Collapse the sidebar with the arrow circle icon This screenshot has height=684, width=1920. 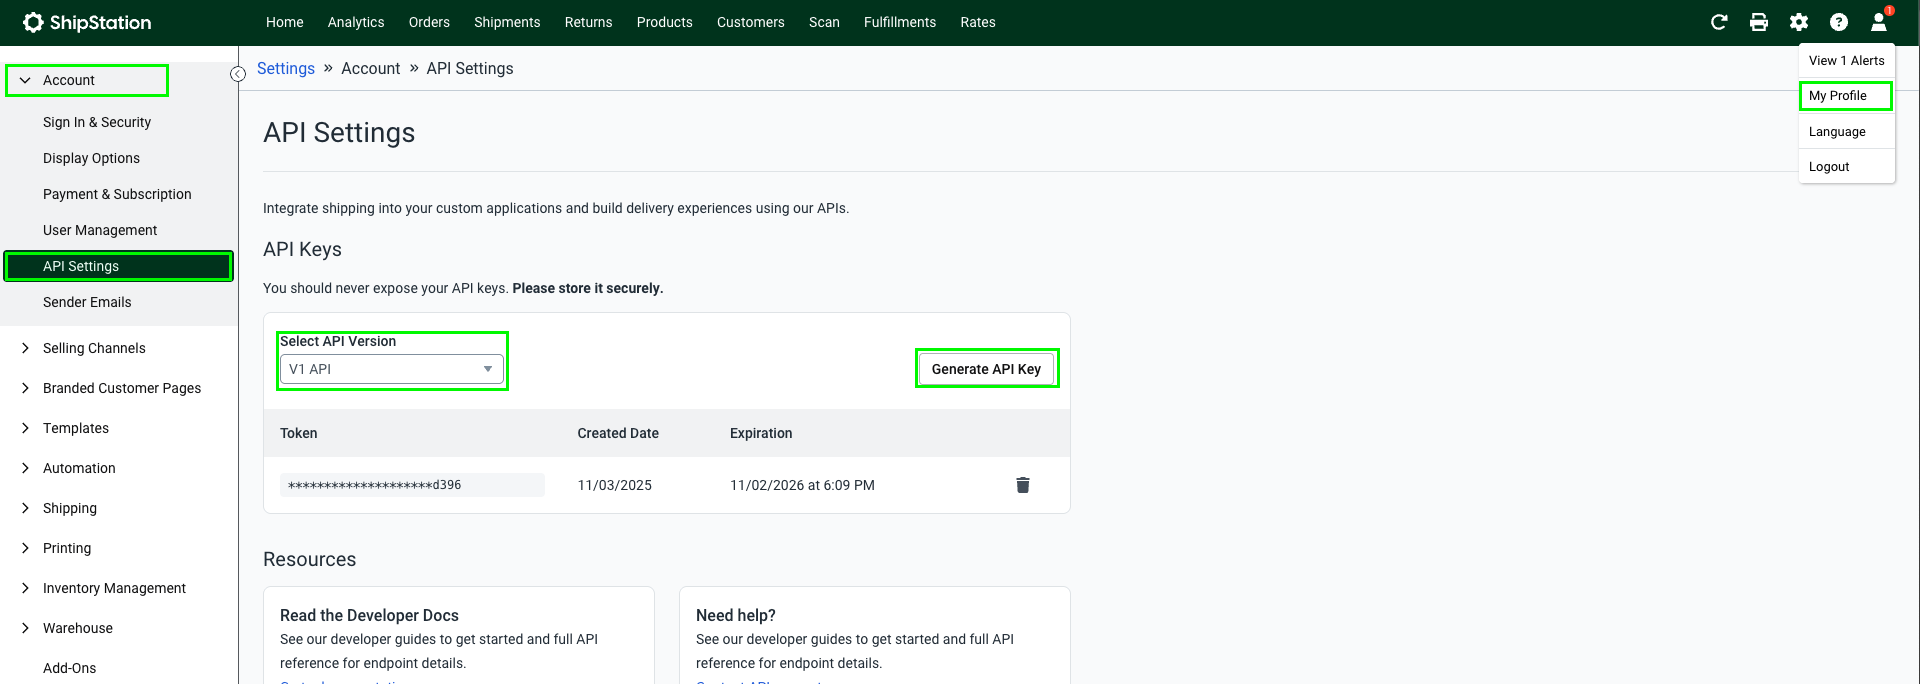point(238,74)
